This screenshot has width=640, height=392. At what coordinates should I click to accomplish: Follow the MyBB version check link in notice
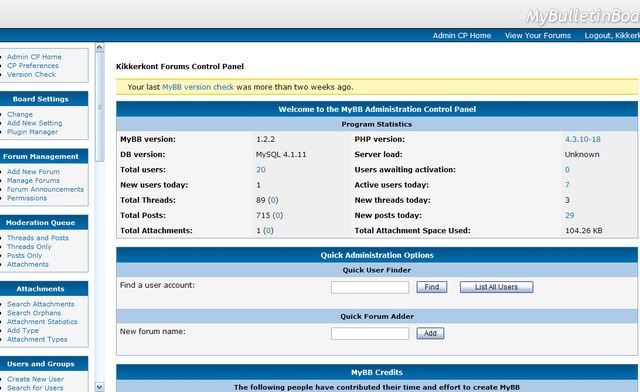(198, 87)
